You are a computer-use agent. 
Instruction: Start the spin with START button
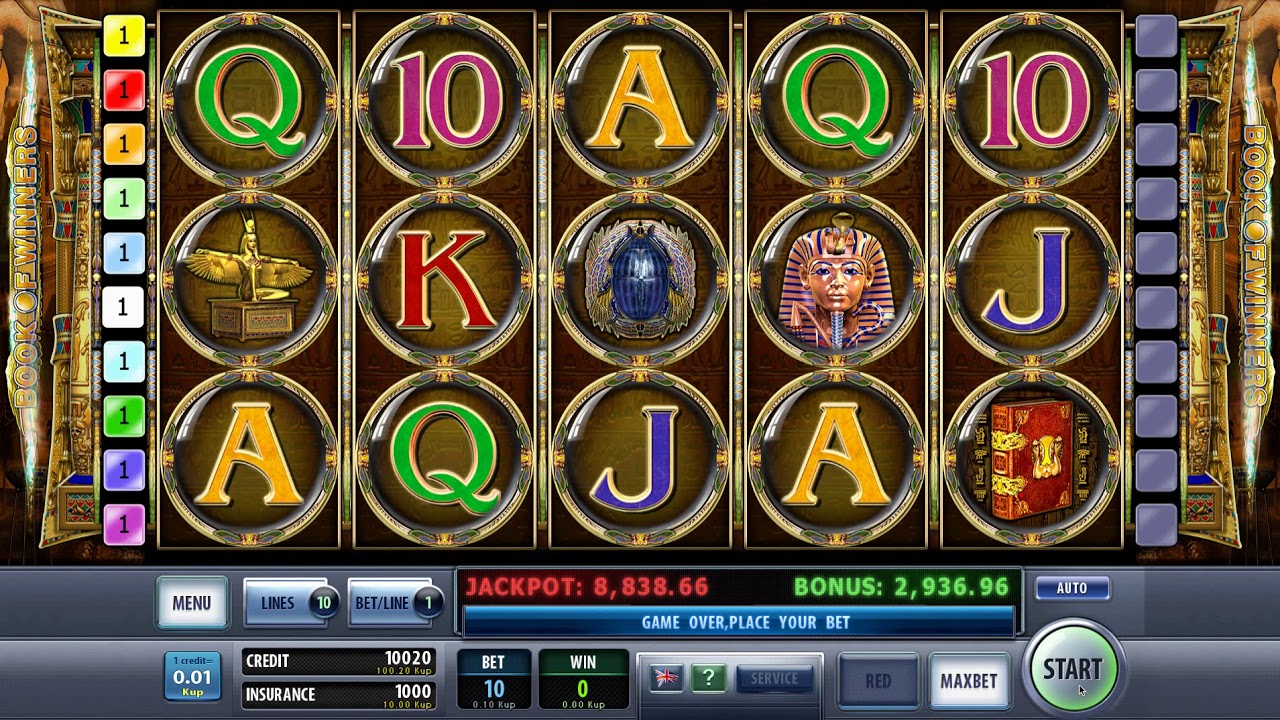click(x=1073, y=669)
